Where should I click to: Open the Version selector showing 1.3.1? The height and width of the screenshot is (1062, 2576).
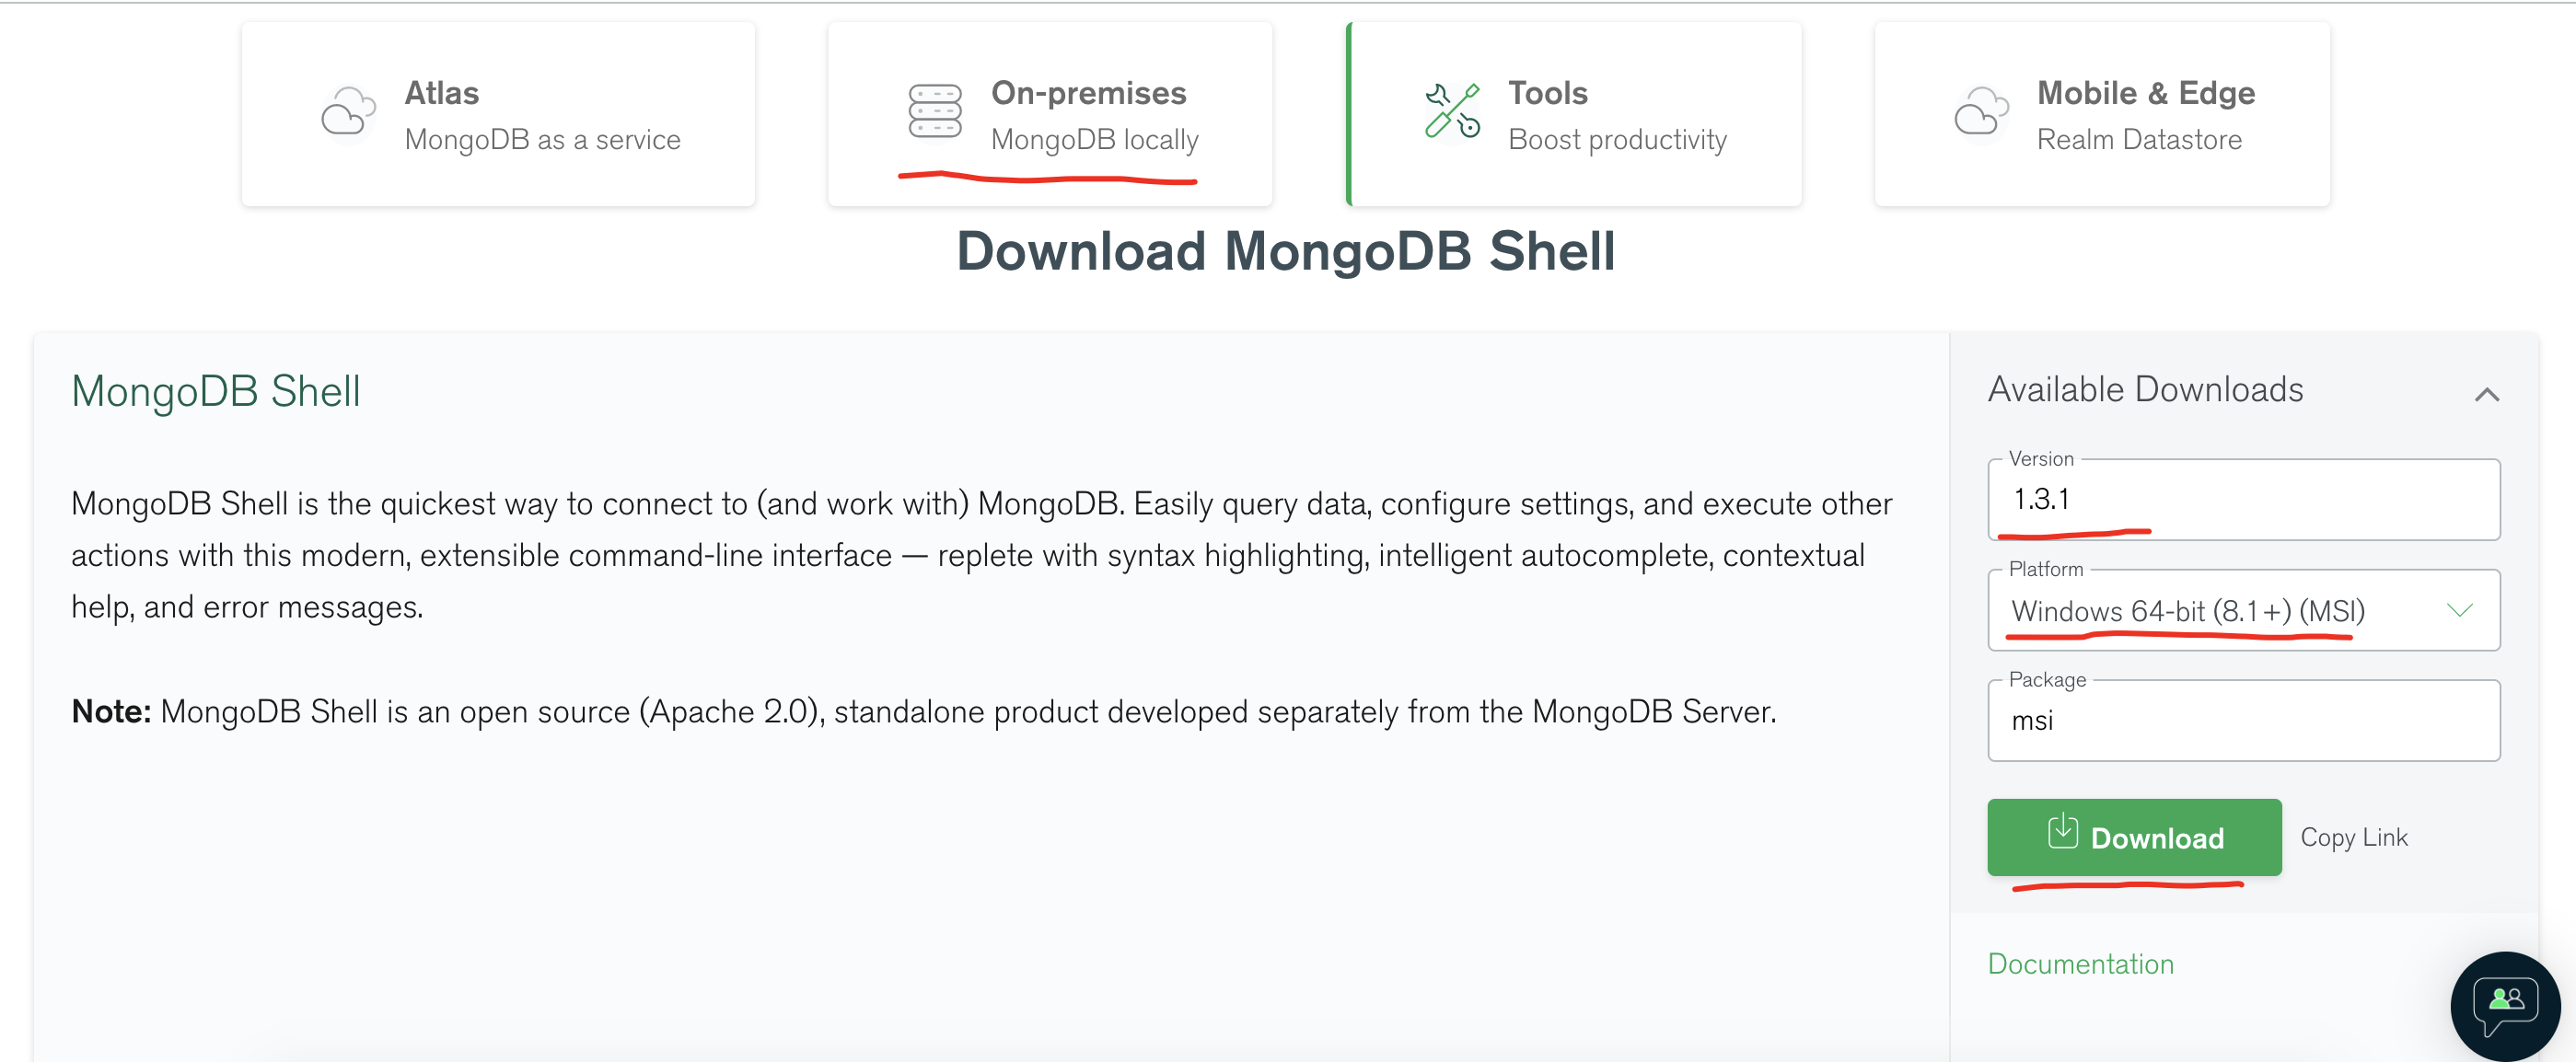pyautogui.click(x=2243, y=500)
